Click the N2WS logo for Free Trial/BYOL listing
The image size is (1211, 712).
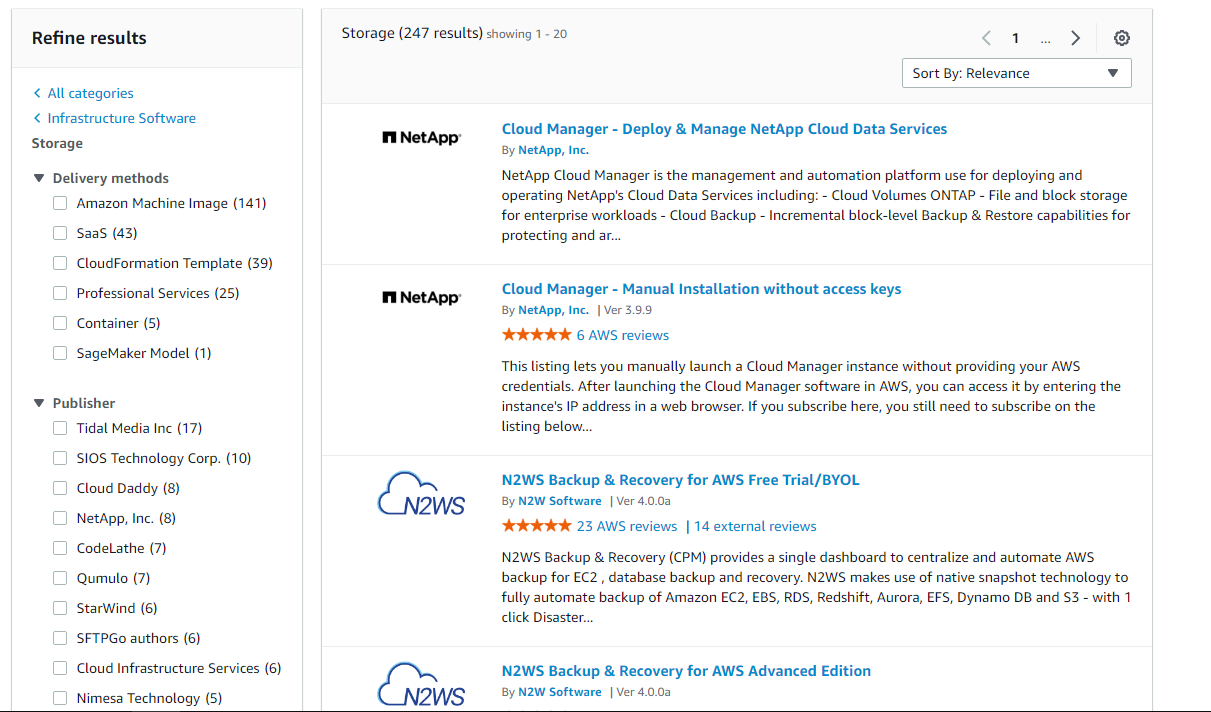click(x=421, y=493)
